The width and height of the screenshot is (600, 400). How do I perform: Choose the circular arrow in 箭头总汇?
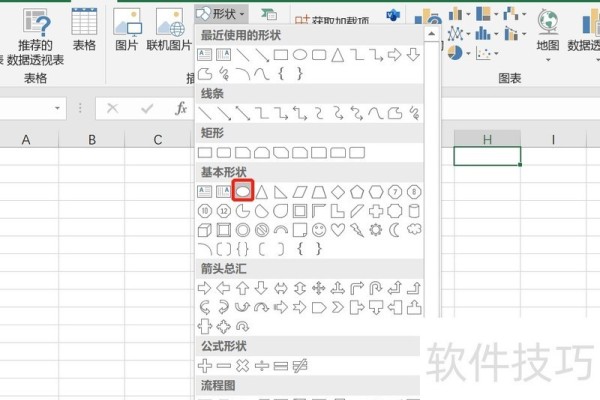click(x=243, y=327)
